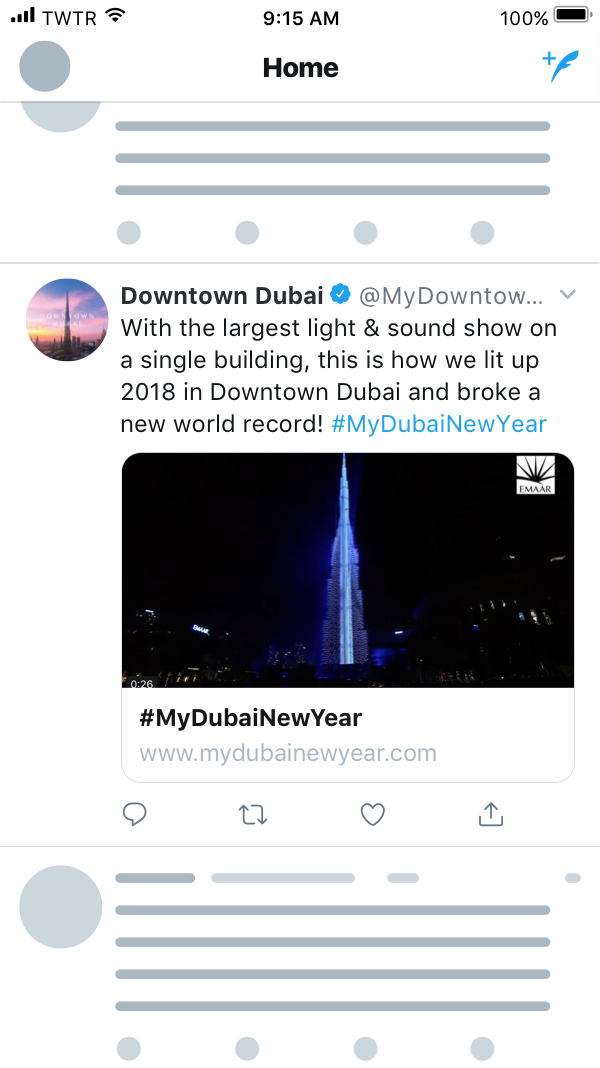Like the Downtown Dubai tweet

(373, 815)
